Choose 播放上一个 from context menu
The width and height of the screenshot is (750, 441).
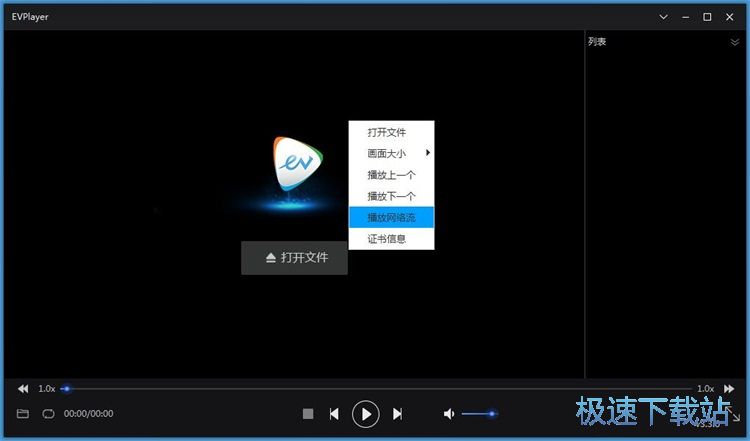click(x=392, y=175)
